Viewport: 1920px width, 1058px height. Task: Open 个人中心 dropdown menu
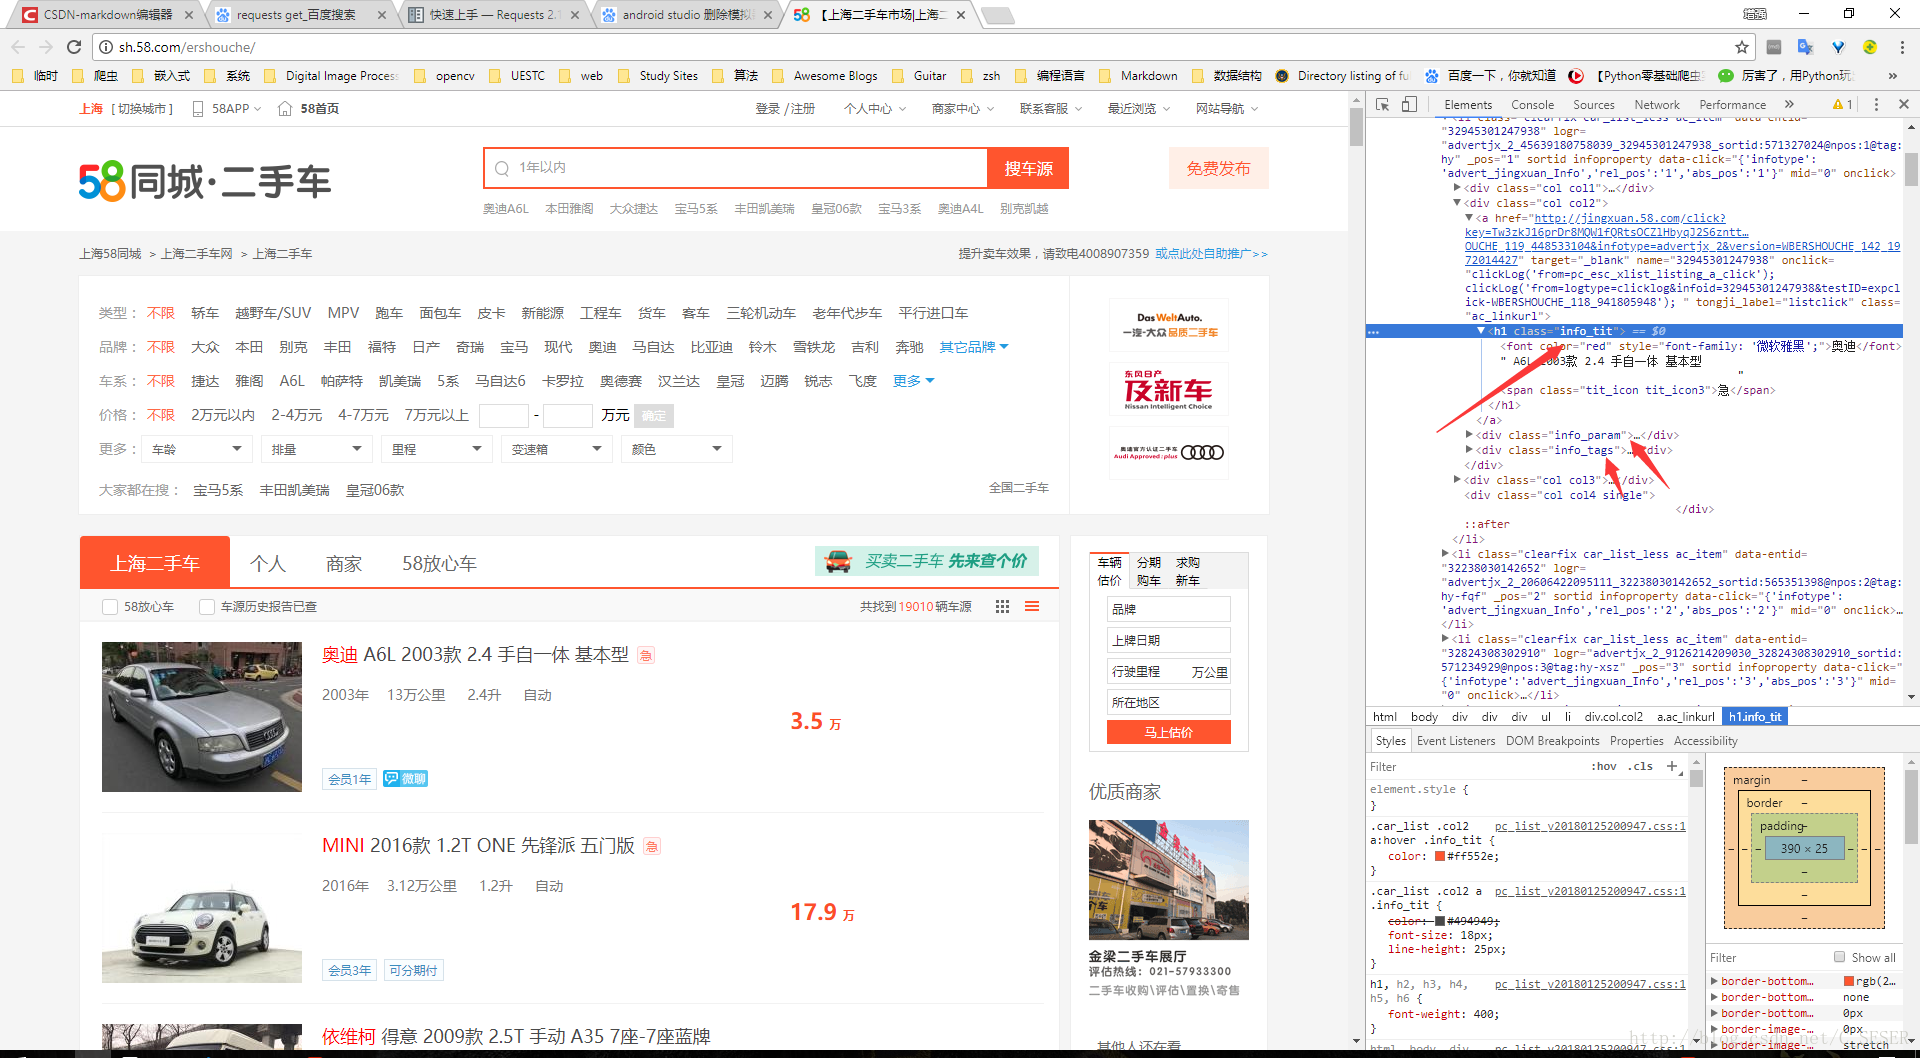coord(875,109)
